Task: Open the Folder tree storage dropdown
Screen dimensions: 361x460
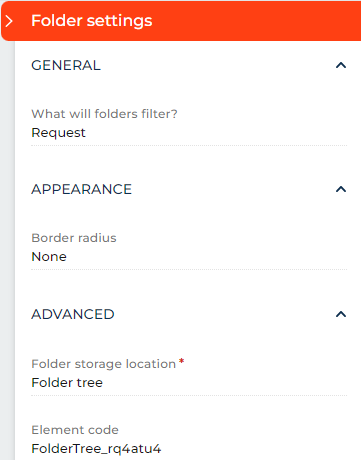Action: tap(189, 383)
